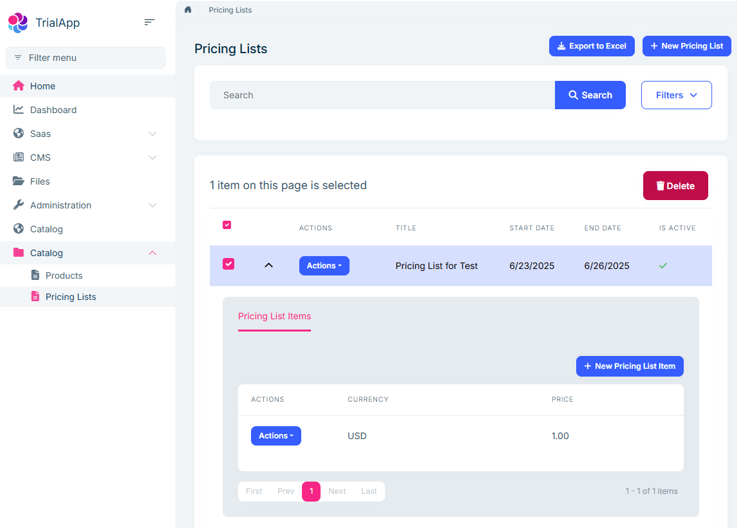Viewport: 737px width, 528px height.
Task: Open the Filters dropdown
Action: 676,95
